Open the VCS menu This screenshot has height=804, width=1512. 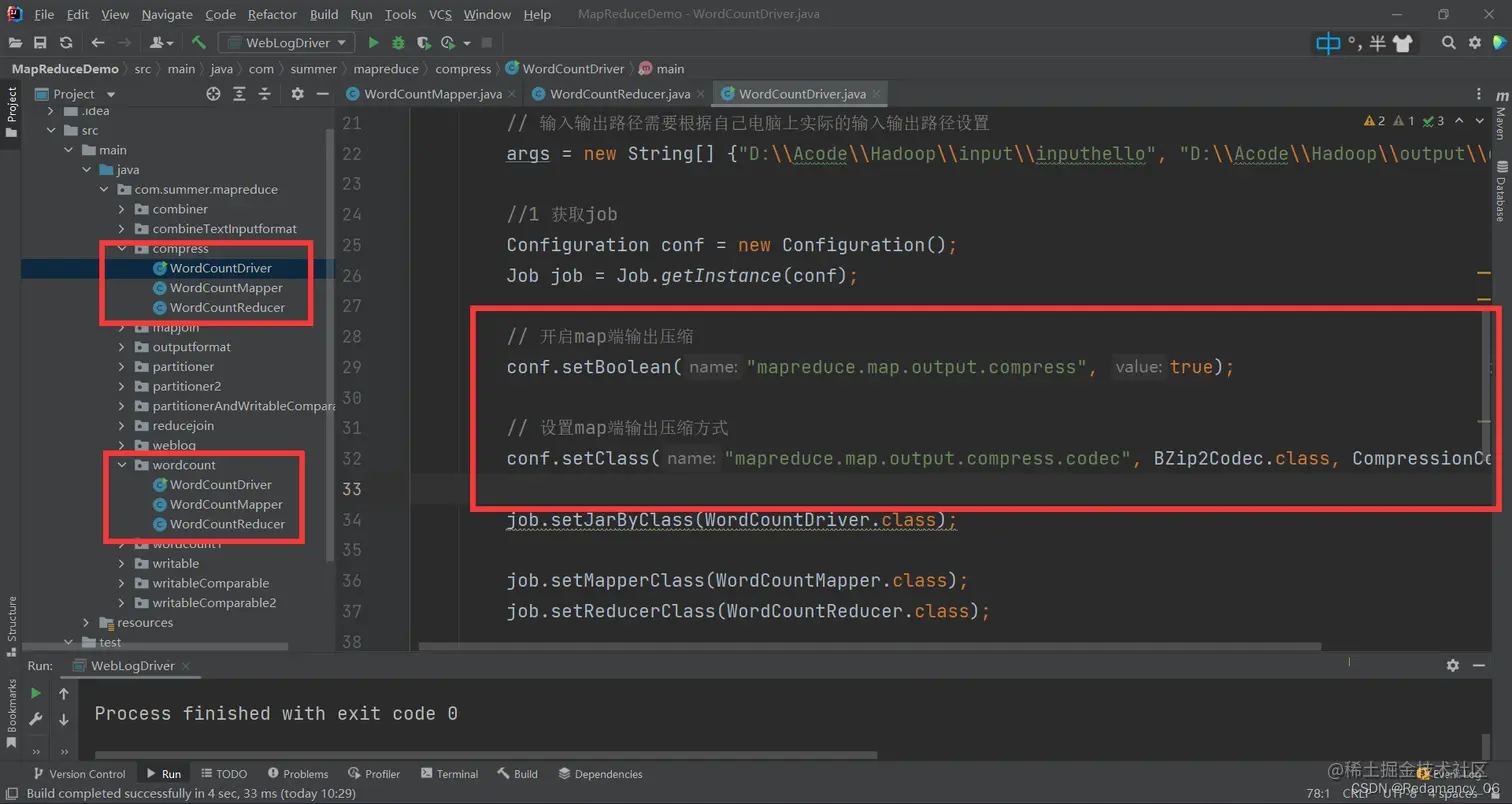(440, 15)
